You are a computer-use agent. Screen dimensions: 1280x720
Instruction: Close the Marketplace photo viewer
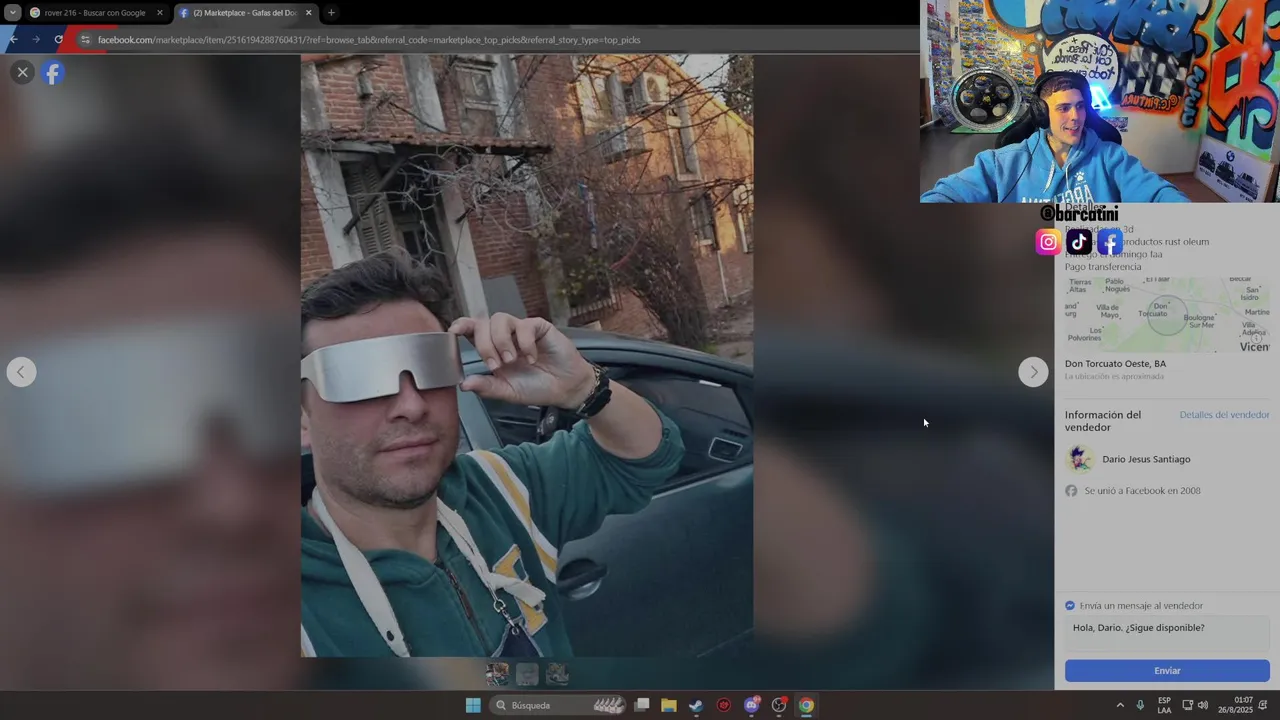(22, 72)
